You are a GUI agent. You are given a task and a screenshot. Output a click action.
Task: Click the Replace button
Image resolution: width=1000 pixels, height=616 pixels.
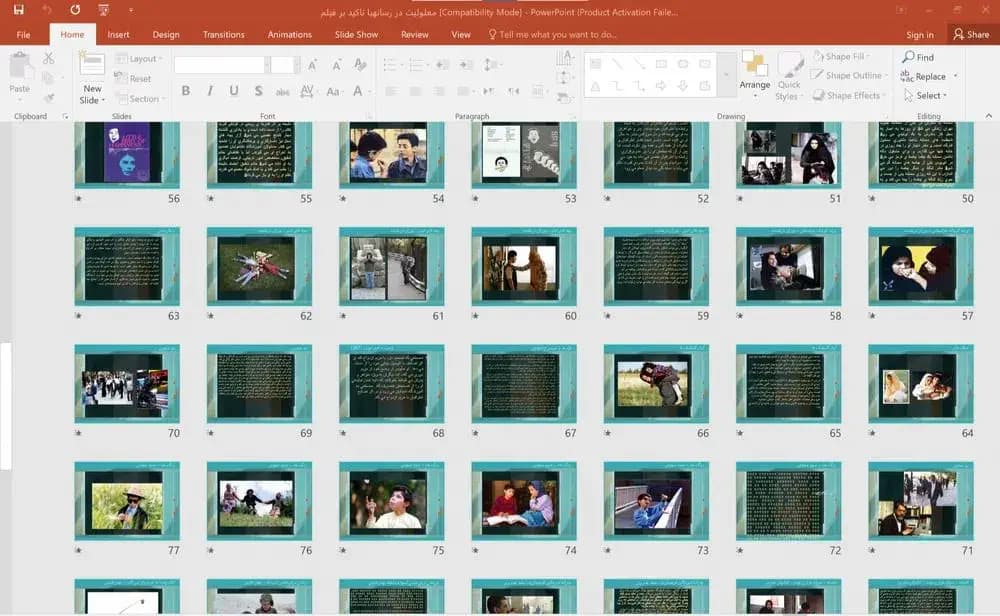[923, 76]
